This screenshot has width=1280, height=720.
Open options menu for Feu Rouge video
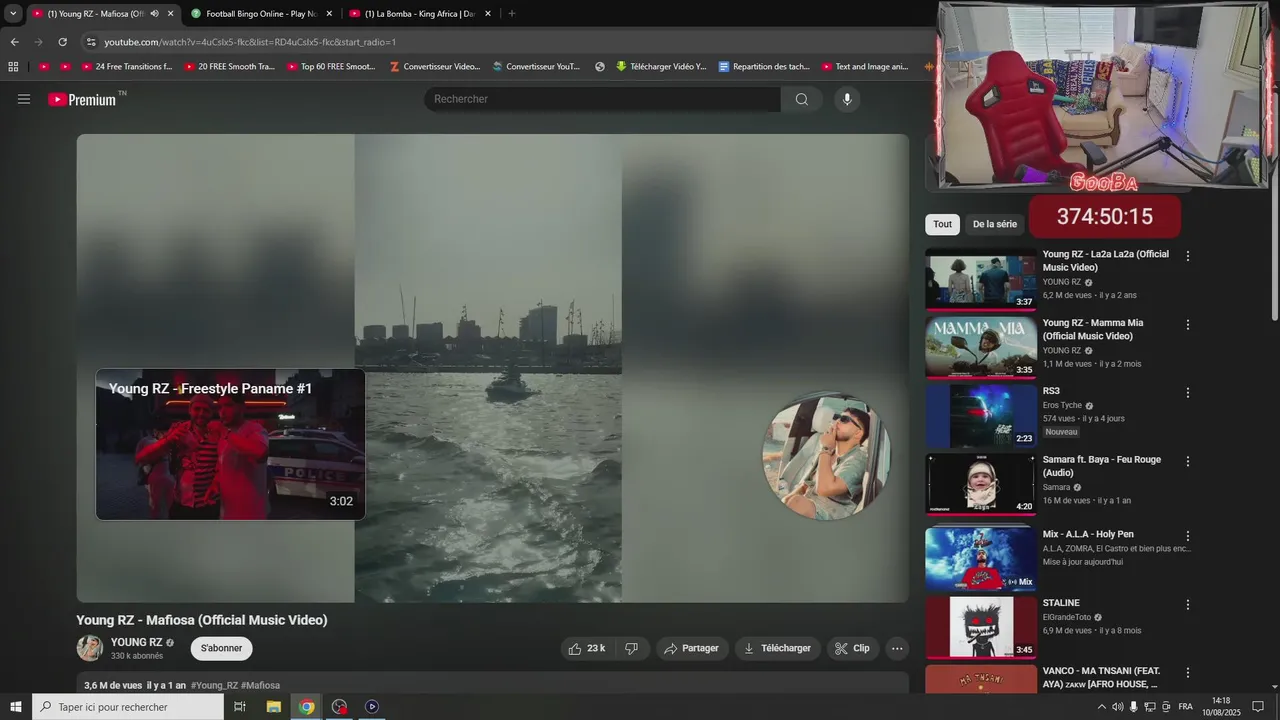(x=1188, y=462)
